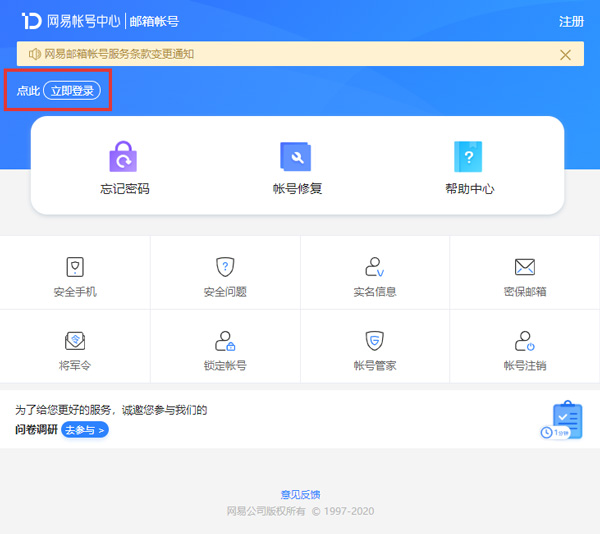Click the speaker icon in notification bar
Screen dimensions: 600x534
click(35, 54)
